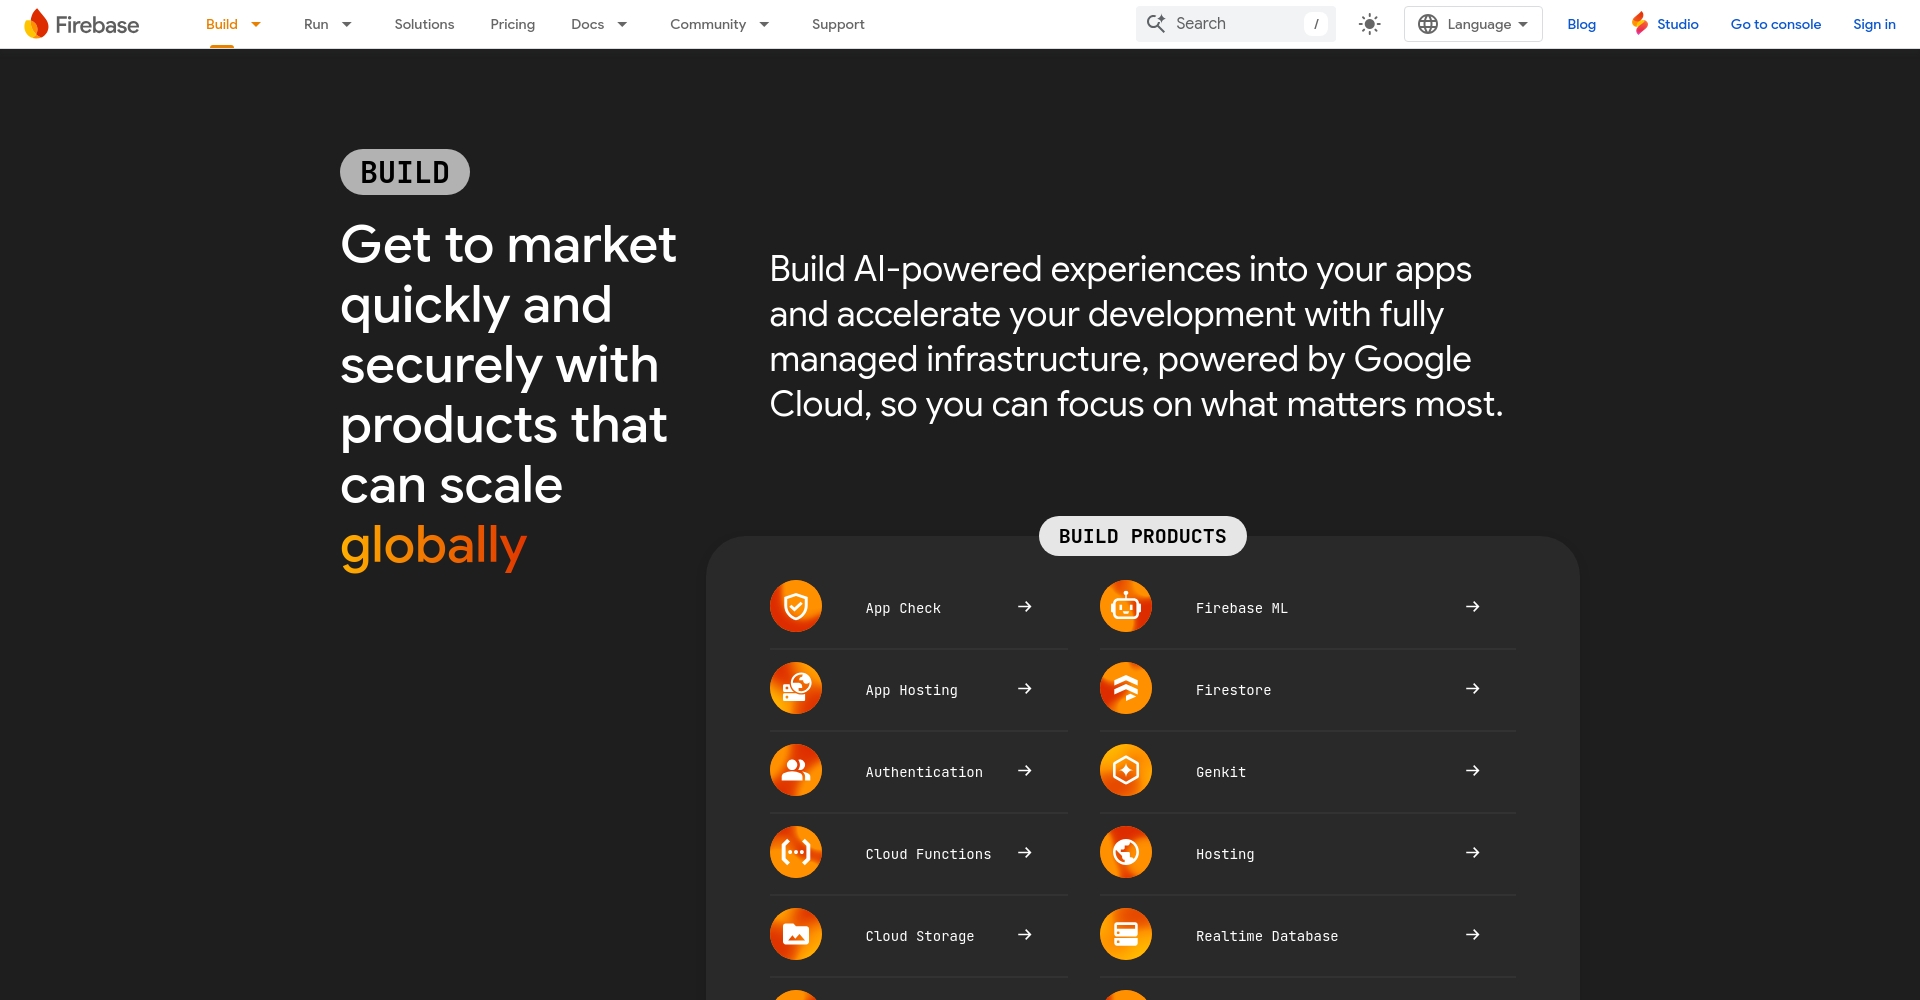
Task: Open the Firestore icon
Action: 1126,688
